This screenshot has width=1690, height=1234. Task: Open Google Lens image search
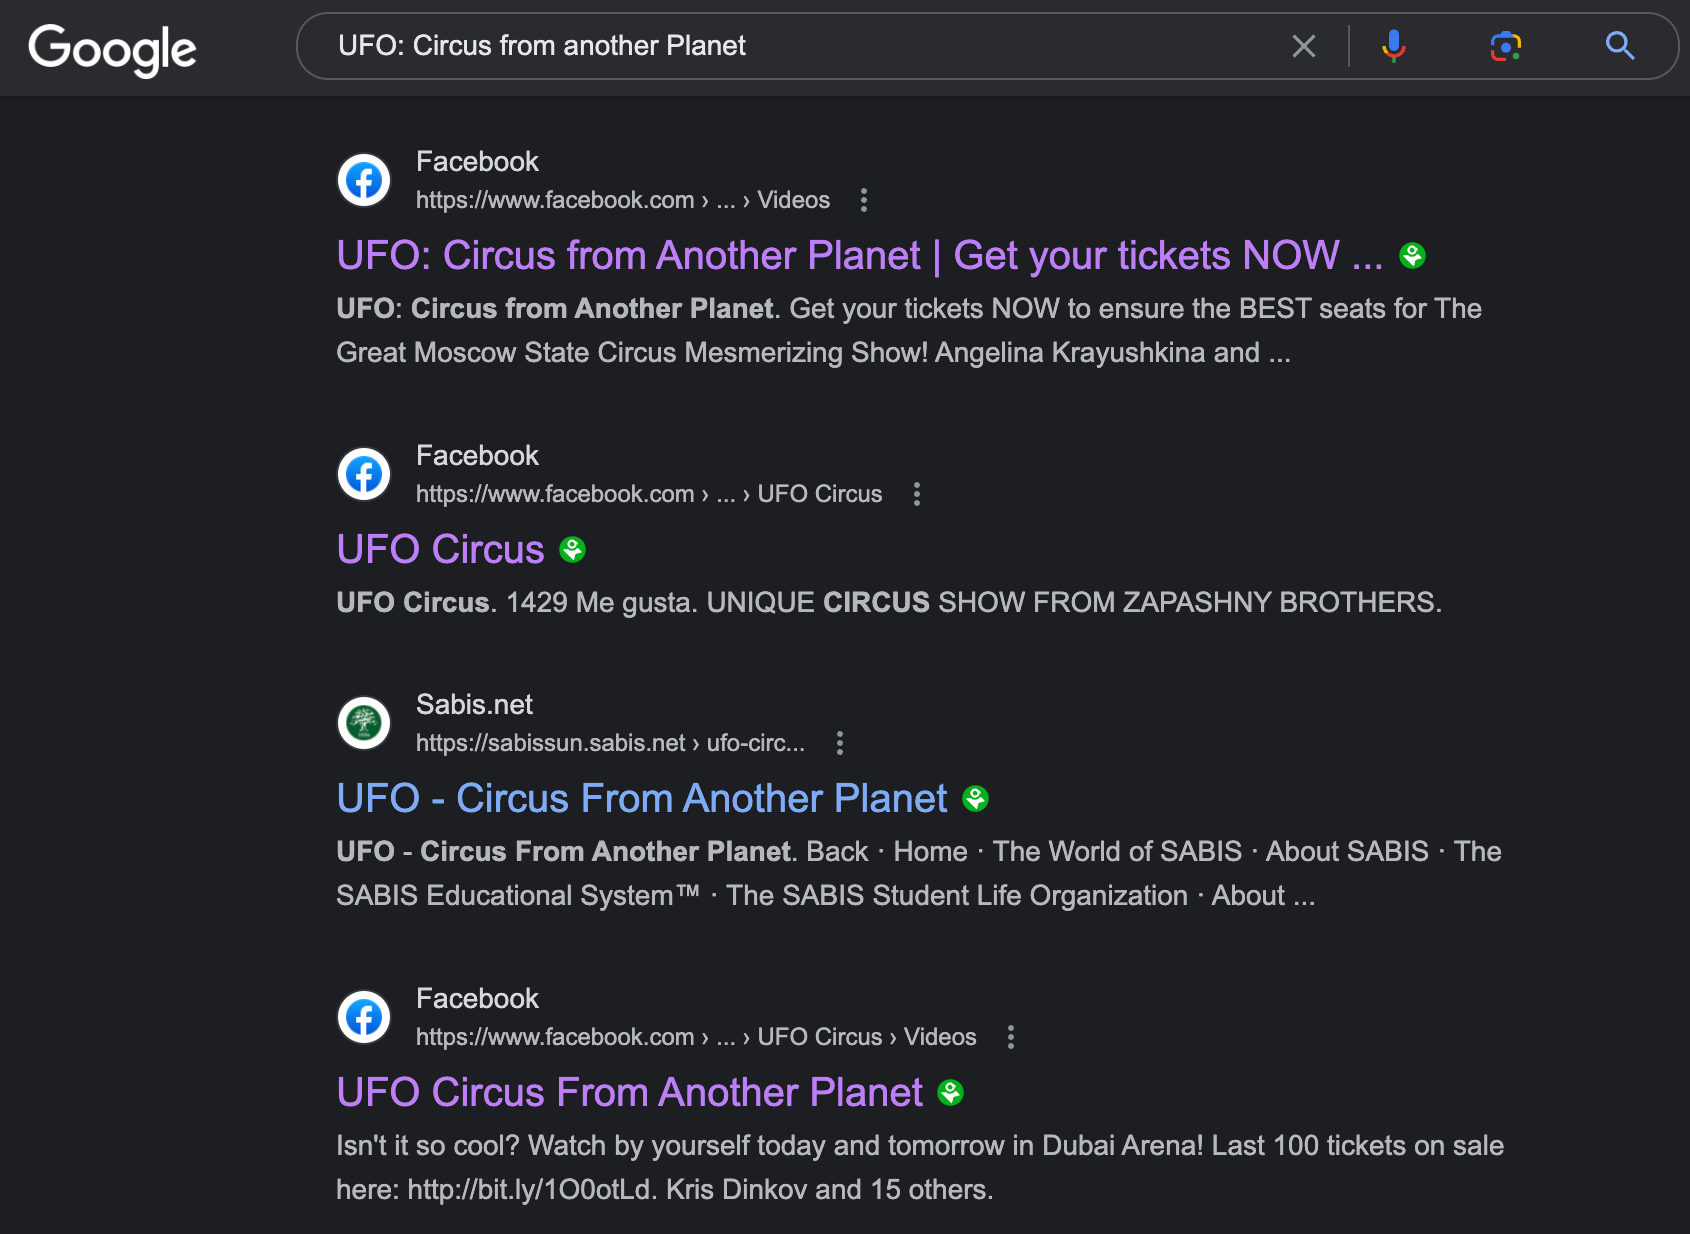click(x=1505, y=46)
